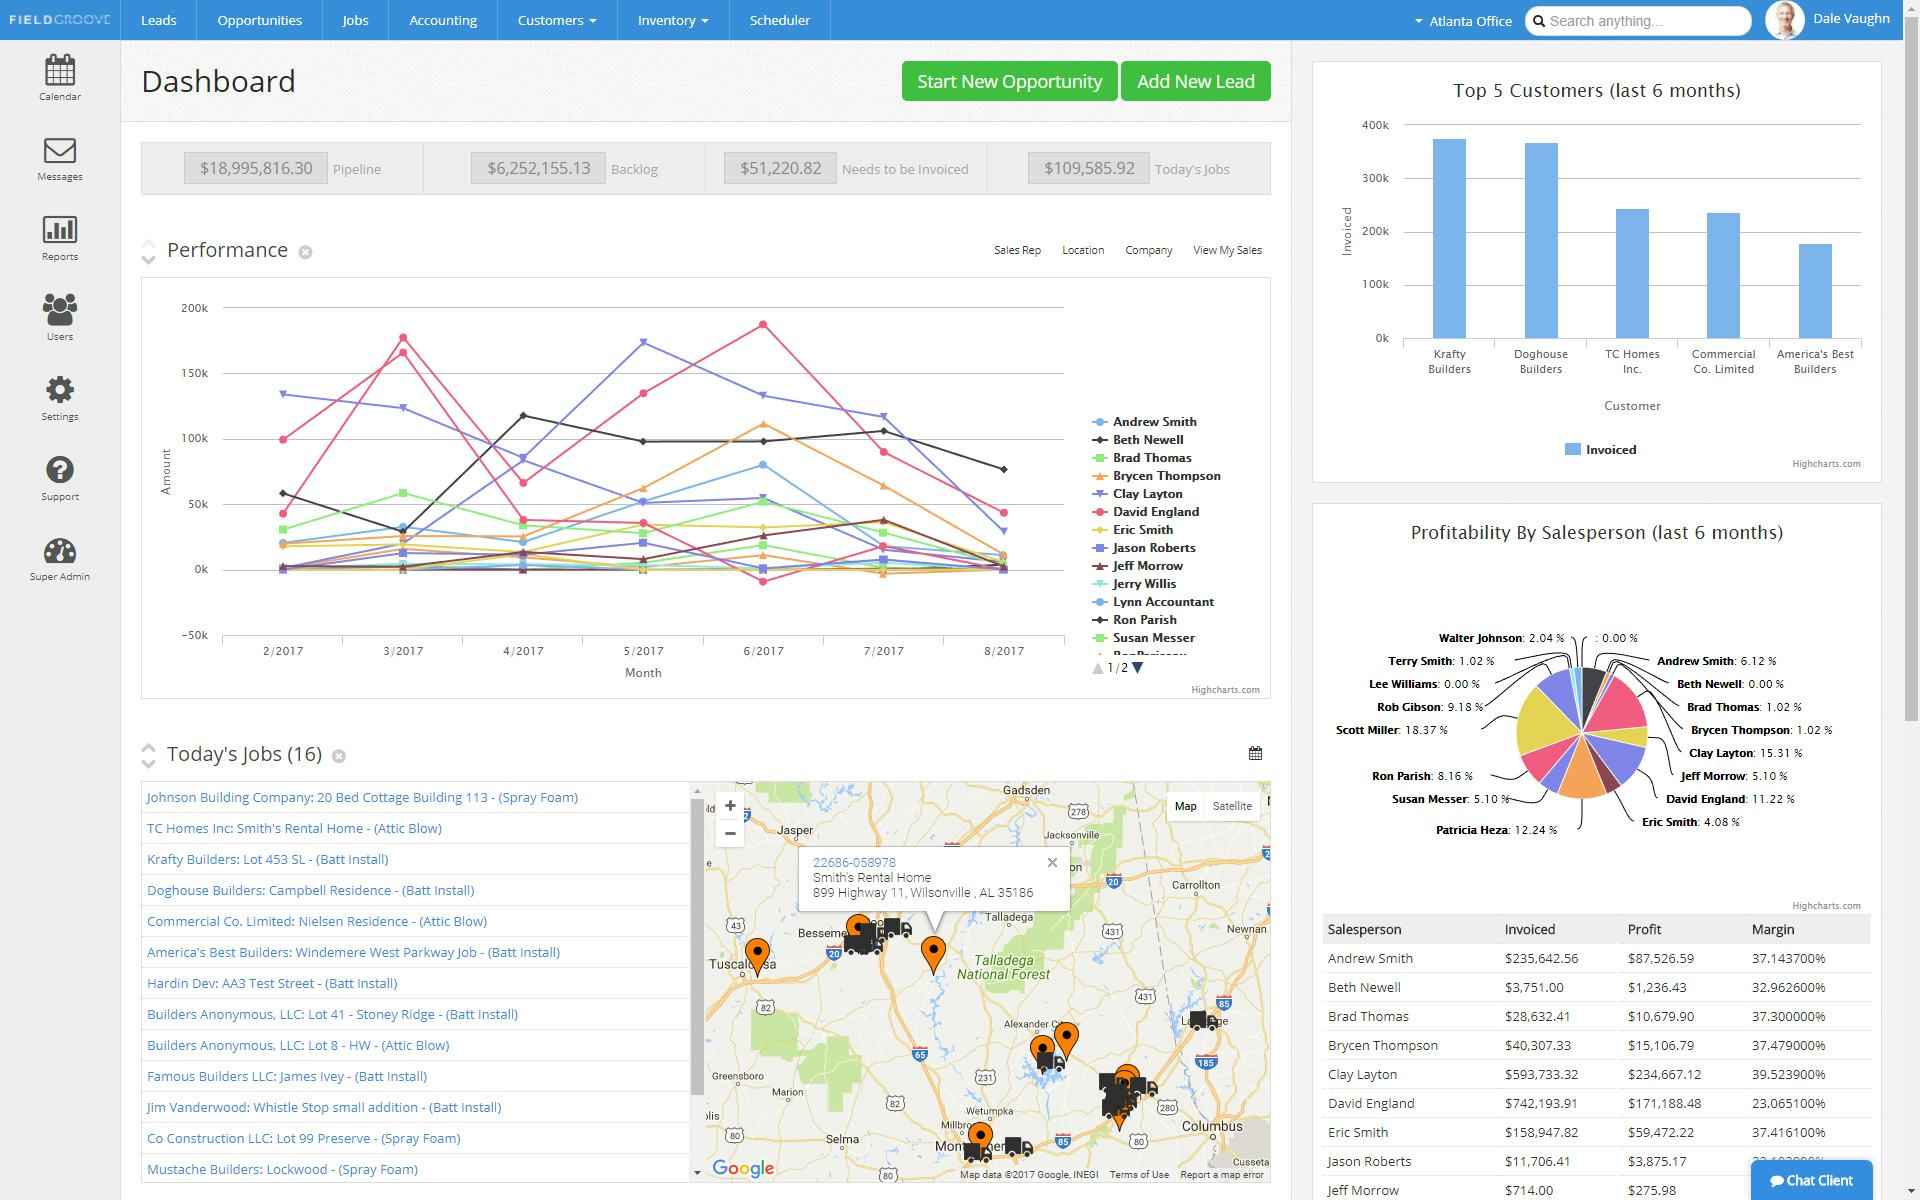Expand the Inventory dropdown menu
Screen dimensions: 1920x1200
(672, 20)
